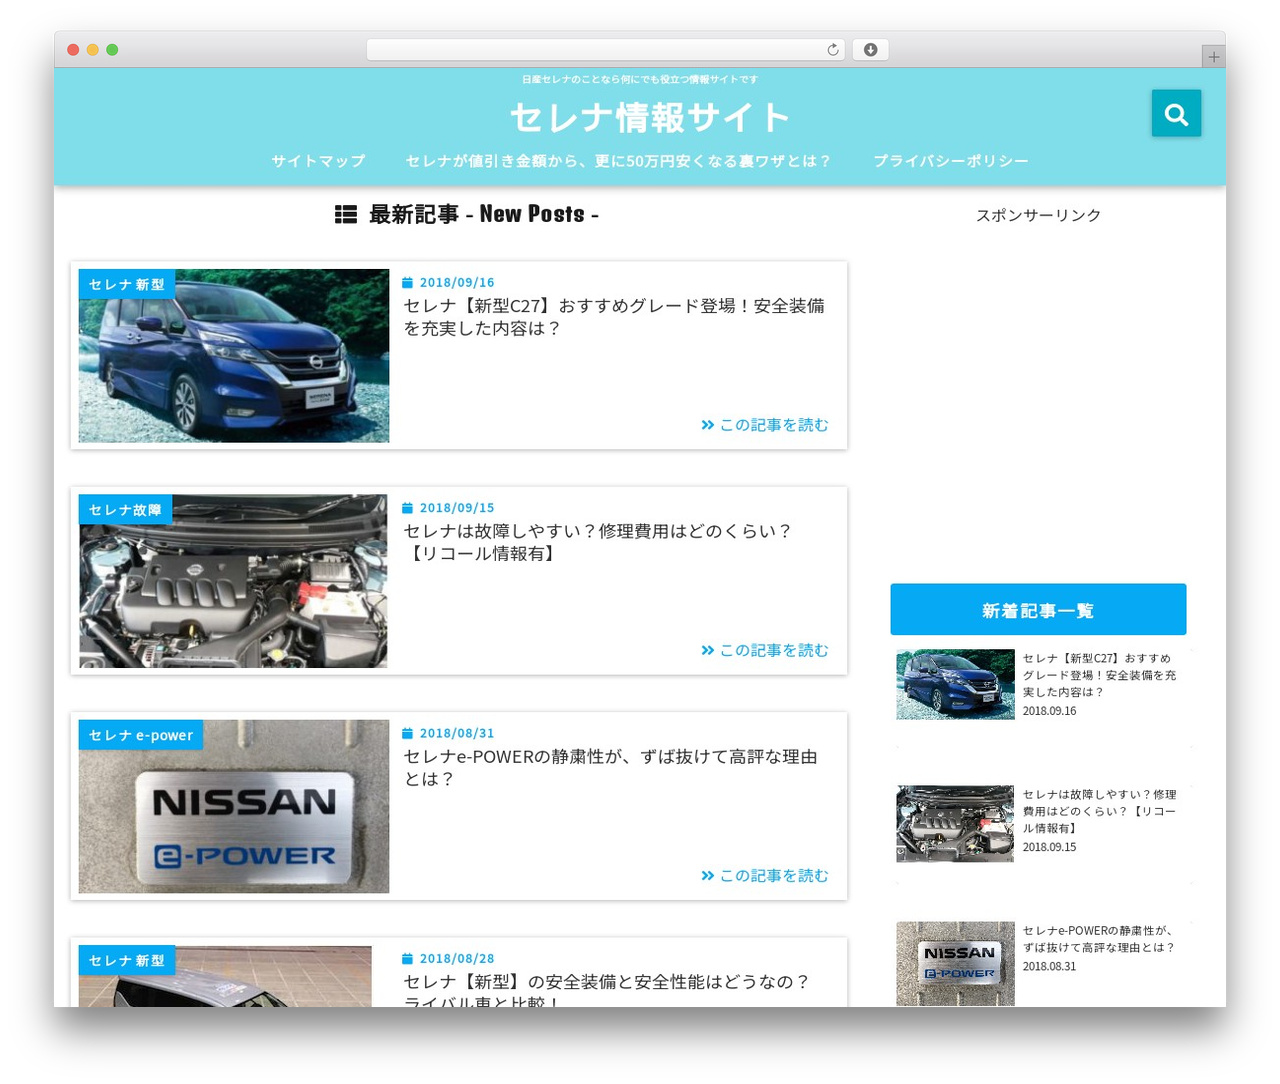This screenshot has width=1280, height=1084.
Task: Open the browser downloads button
Action: (x=870, y=50)
